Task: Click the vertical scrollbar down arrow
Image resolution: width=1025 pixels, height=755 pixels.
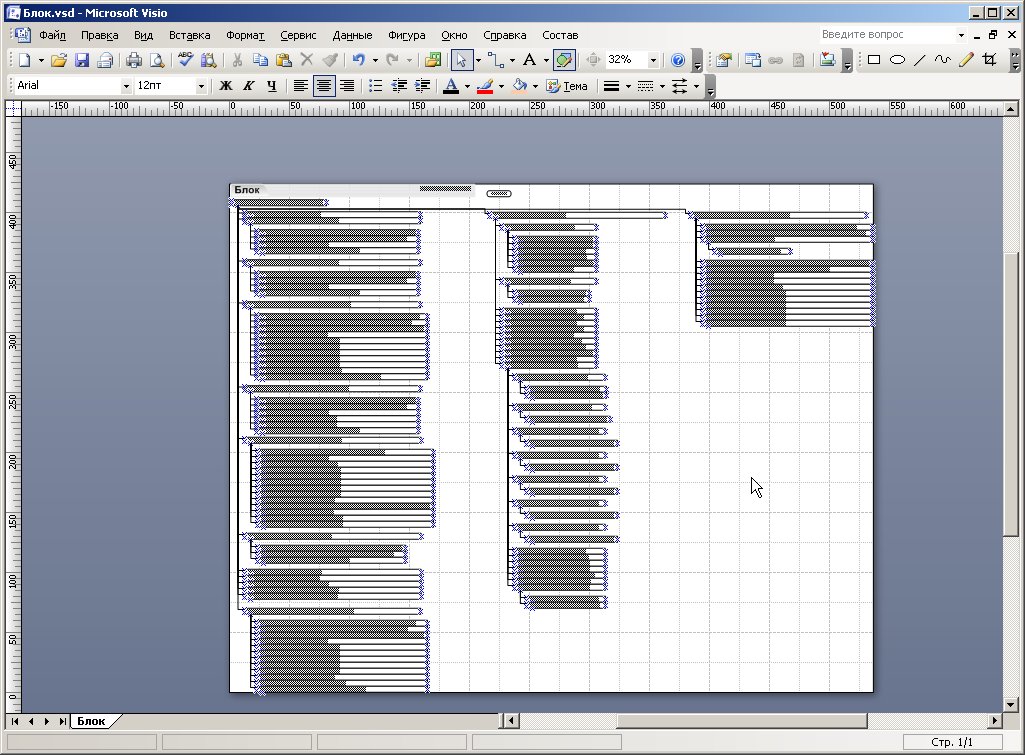Action: coord(1011,705)
